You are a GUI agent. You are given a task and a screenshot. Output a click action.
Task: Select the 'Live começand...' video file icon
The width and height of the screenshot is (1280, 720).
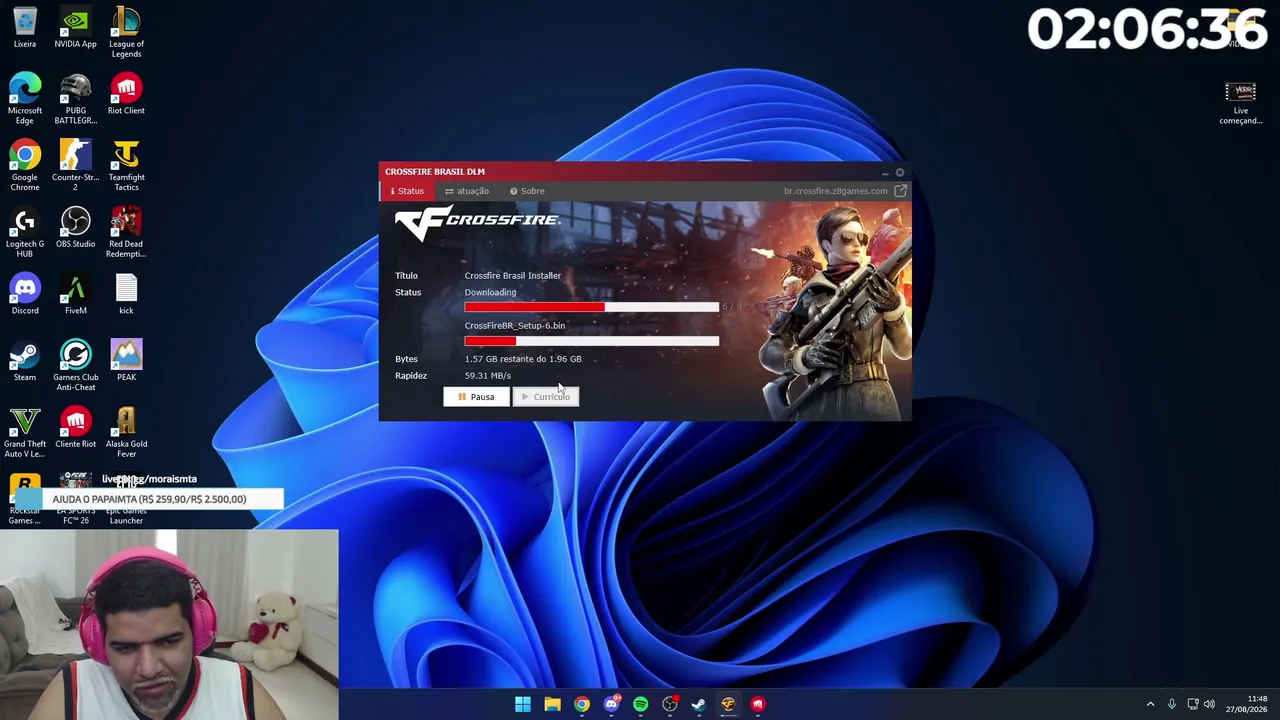point(1240,104)
